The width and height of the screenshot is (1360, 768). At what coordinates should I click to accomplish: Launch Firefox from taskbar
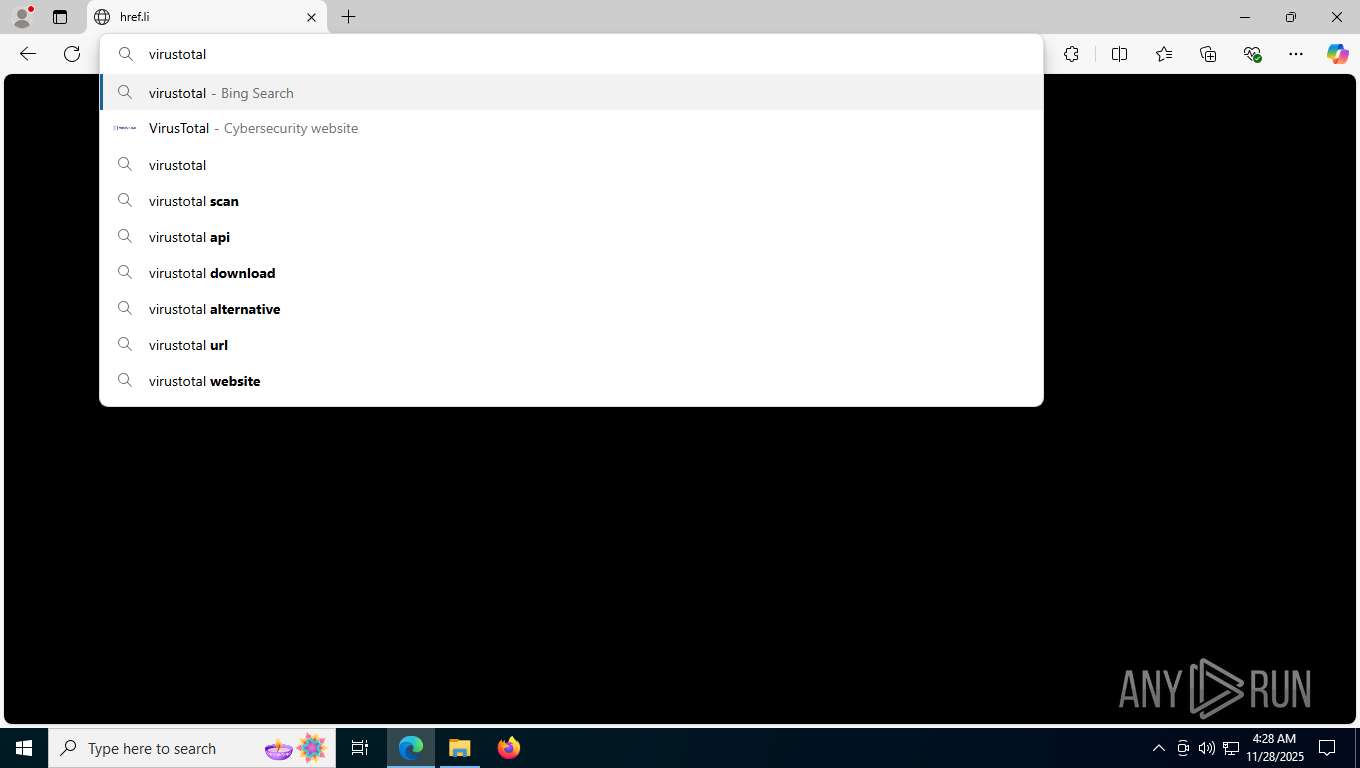tap(508, 748)
